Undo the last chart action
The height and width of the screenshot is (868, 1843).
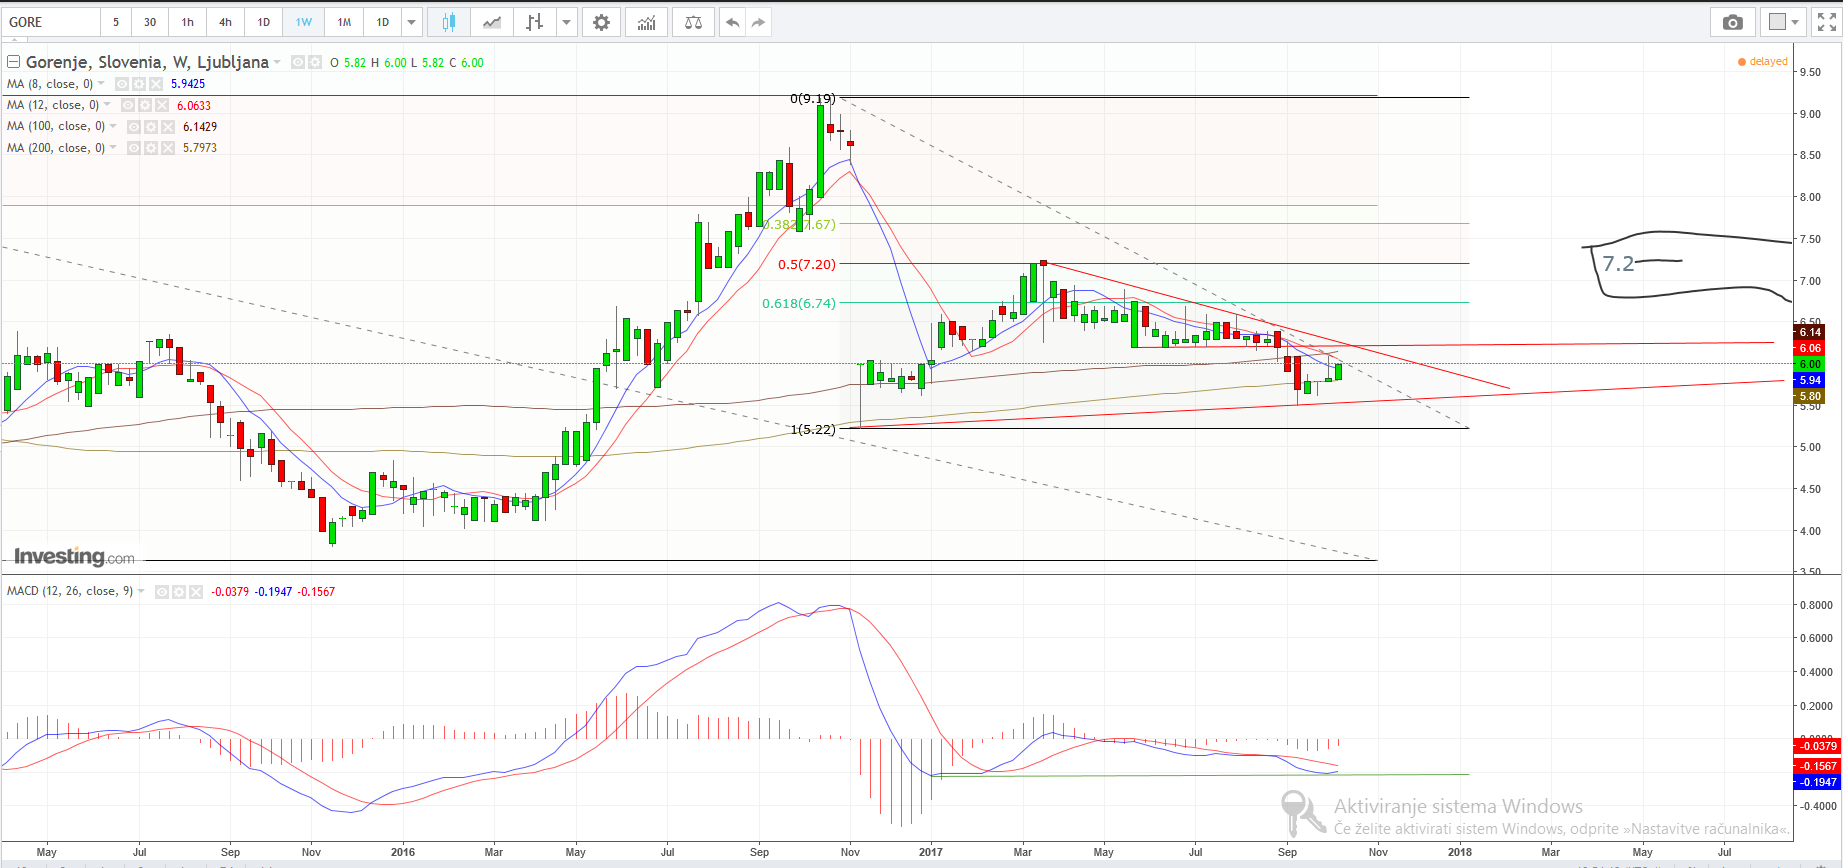click(733, 22)
